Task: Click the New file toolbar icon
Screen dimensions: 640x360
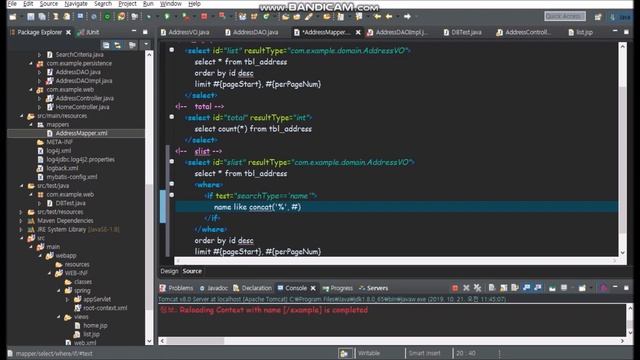Action: tap(13, 17)
